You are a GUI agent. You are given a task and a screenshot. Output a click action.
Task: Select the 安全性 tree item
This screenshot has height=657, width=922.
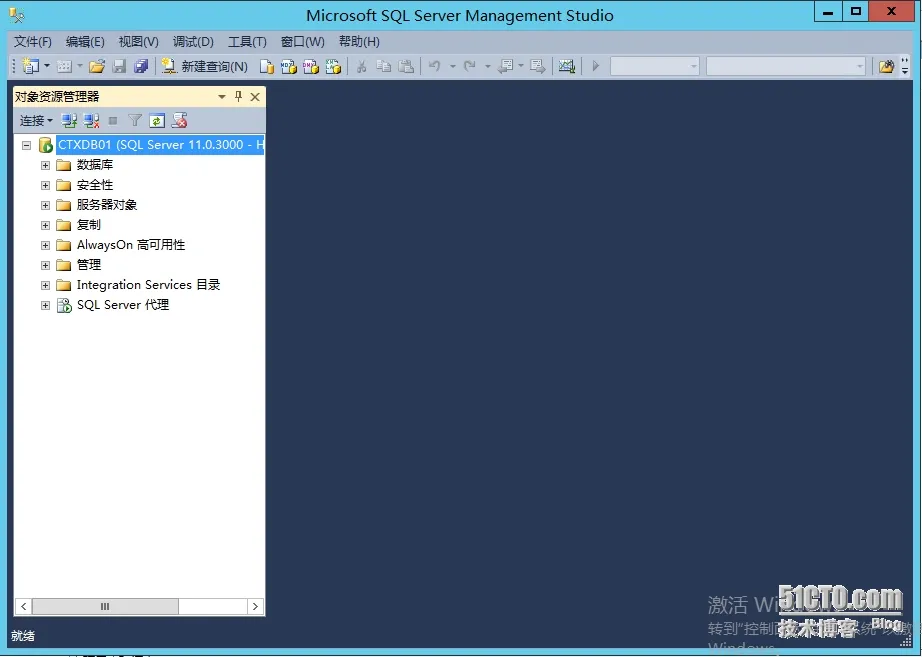coord(95,185)
